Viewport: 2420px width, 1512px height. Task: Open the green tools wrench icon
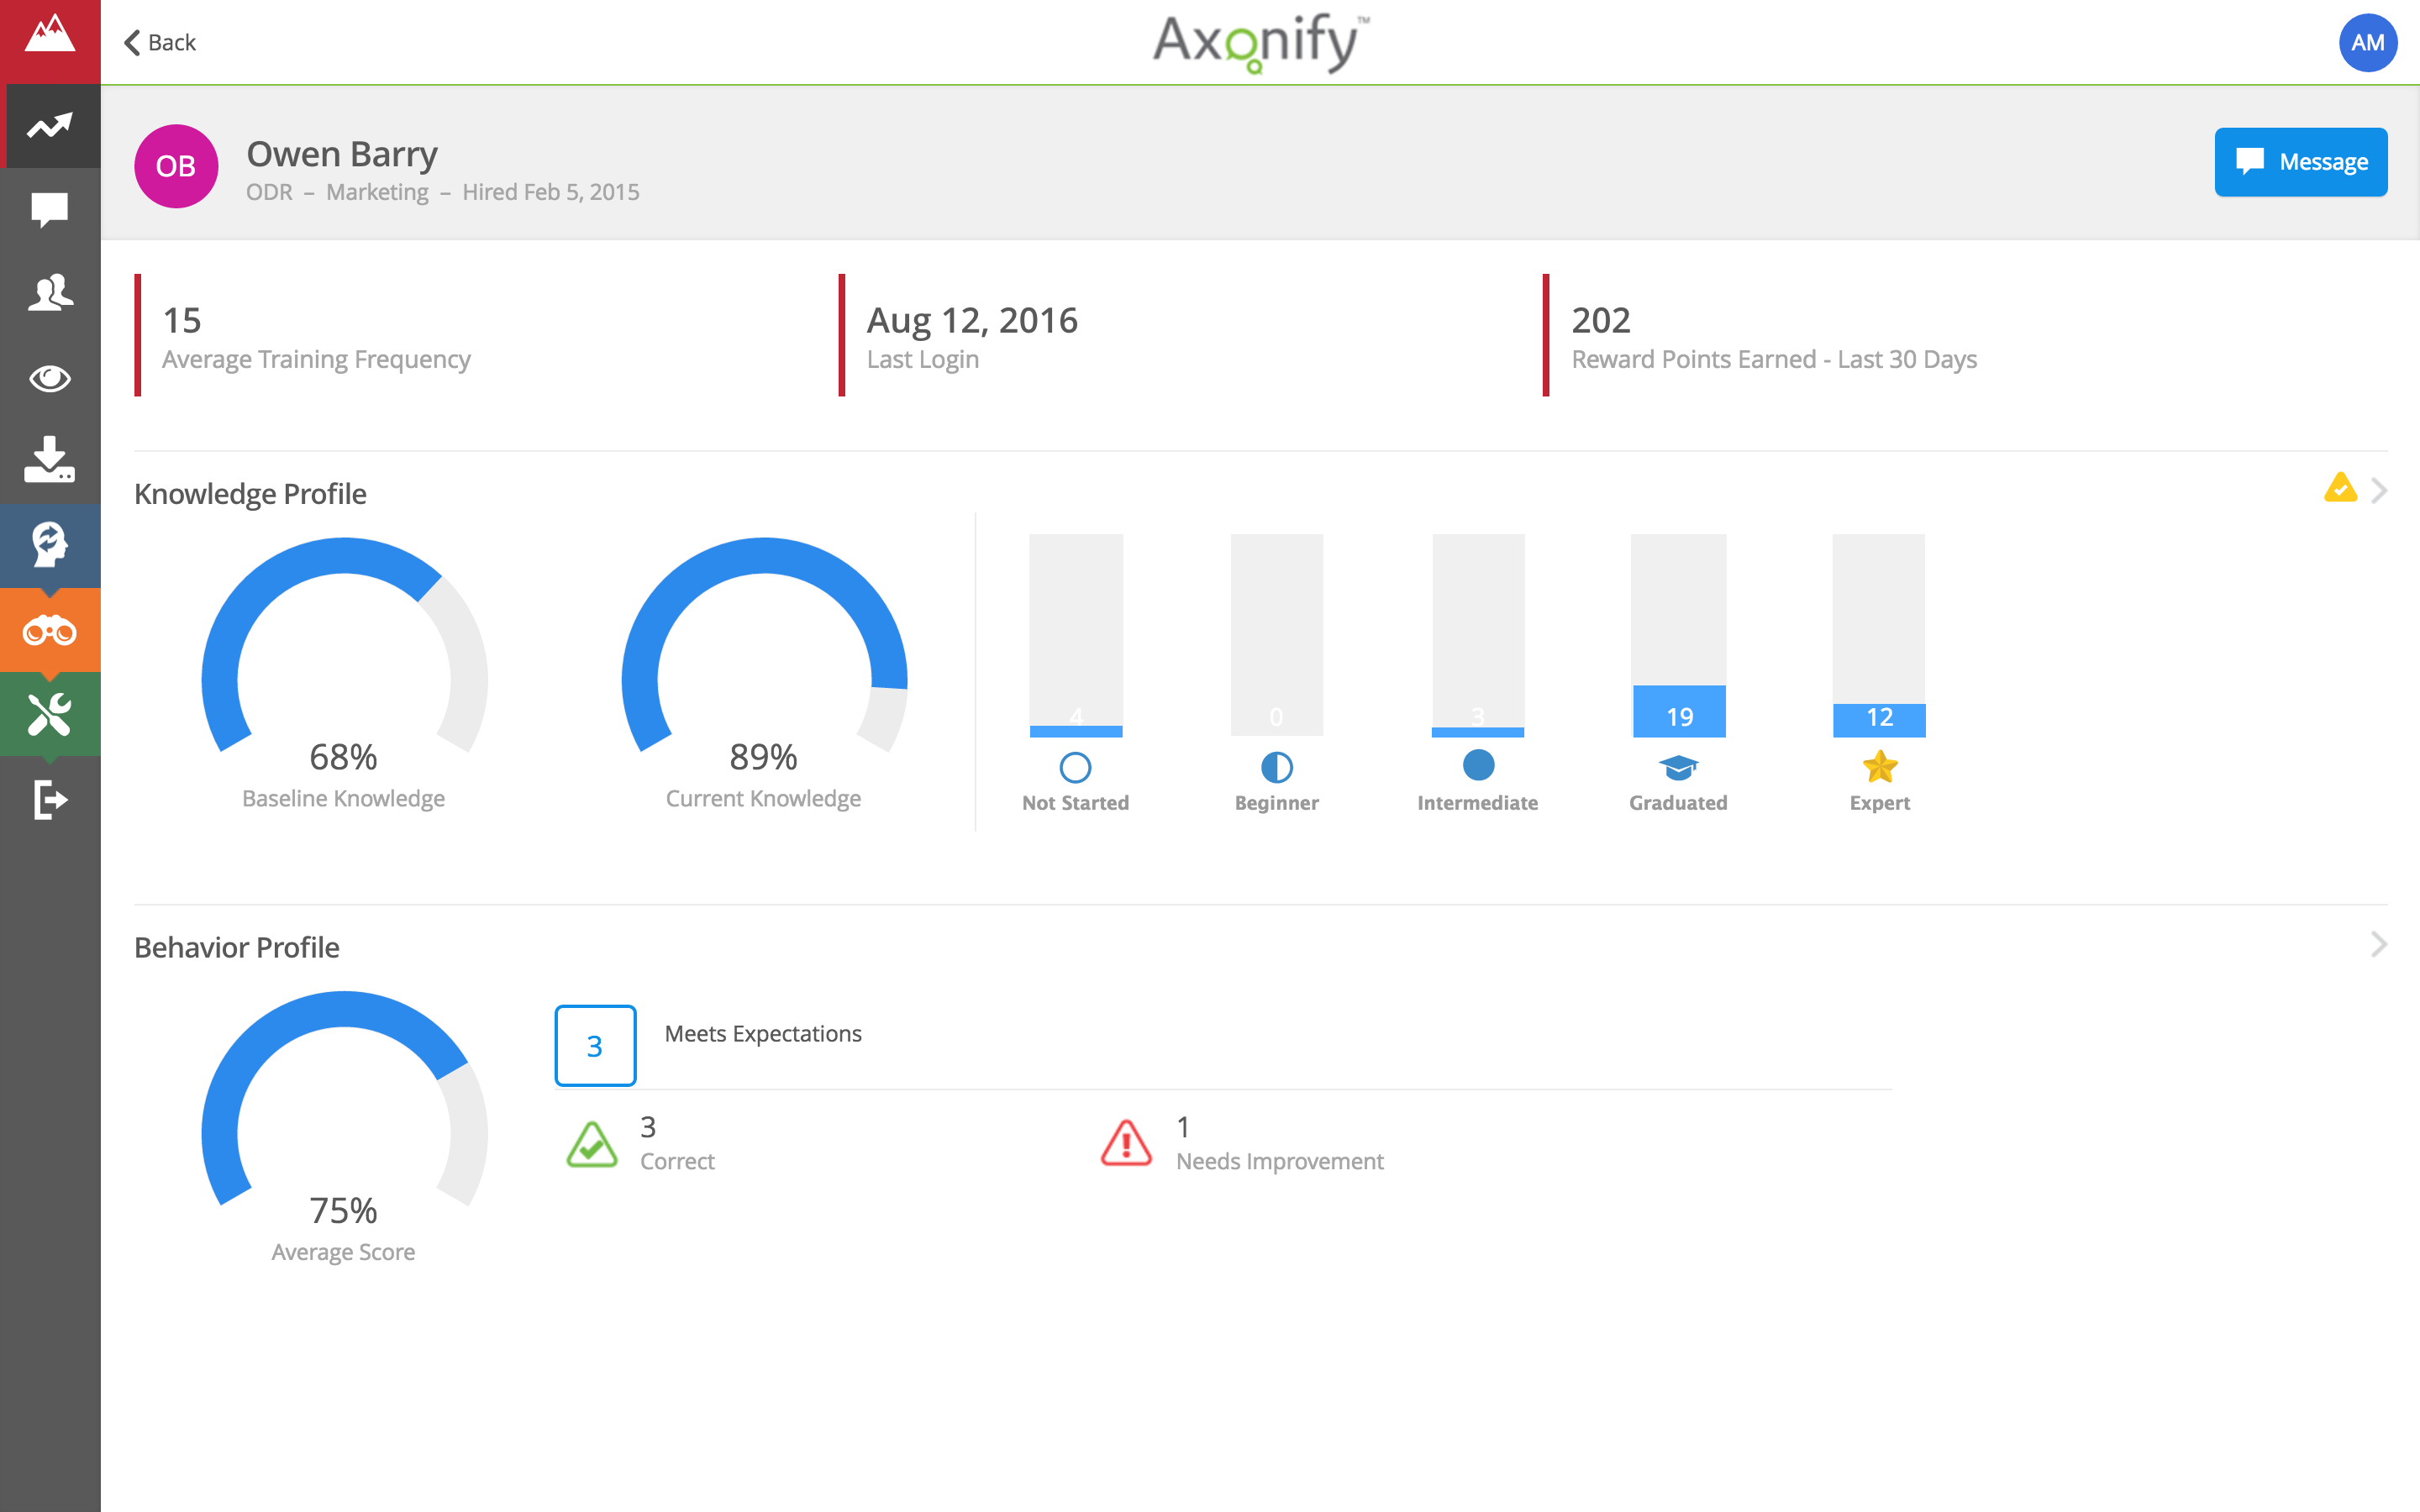[x=50, y=714]
